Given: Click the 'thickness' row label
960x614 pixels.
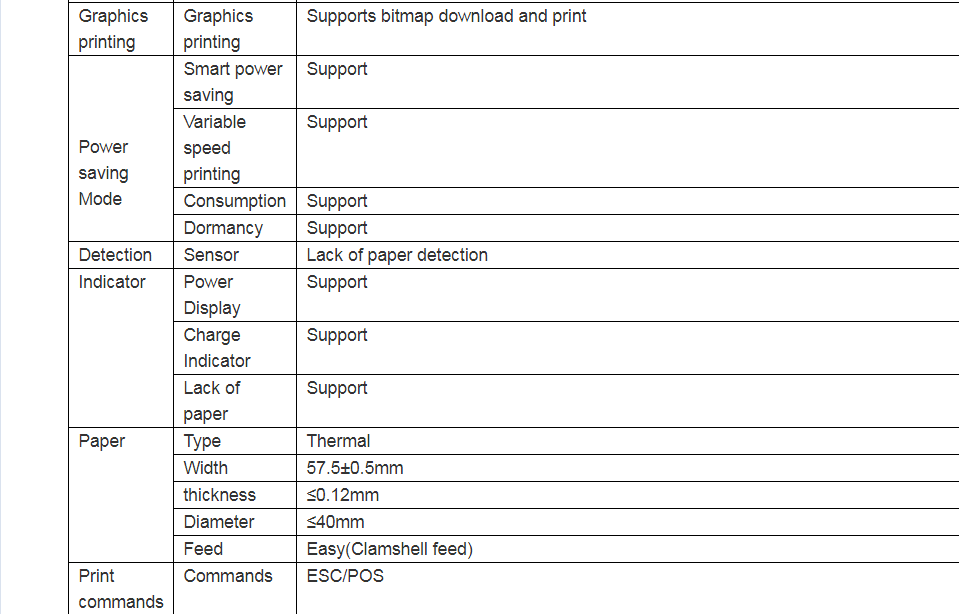Looking at the screenshot, I should [219, 495].
